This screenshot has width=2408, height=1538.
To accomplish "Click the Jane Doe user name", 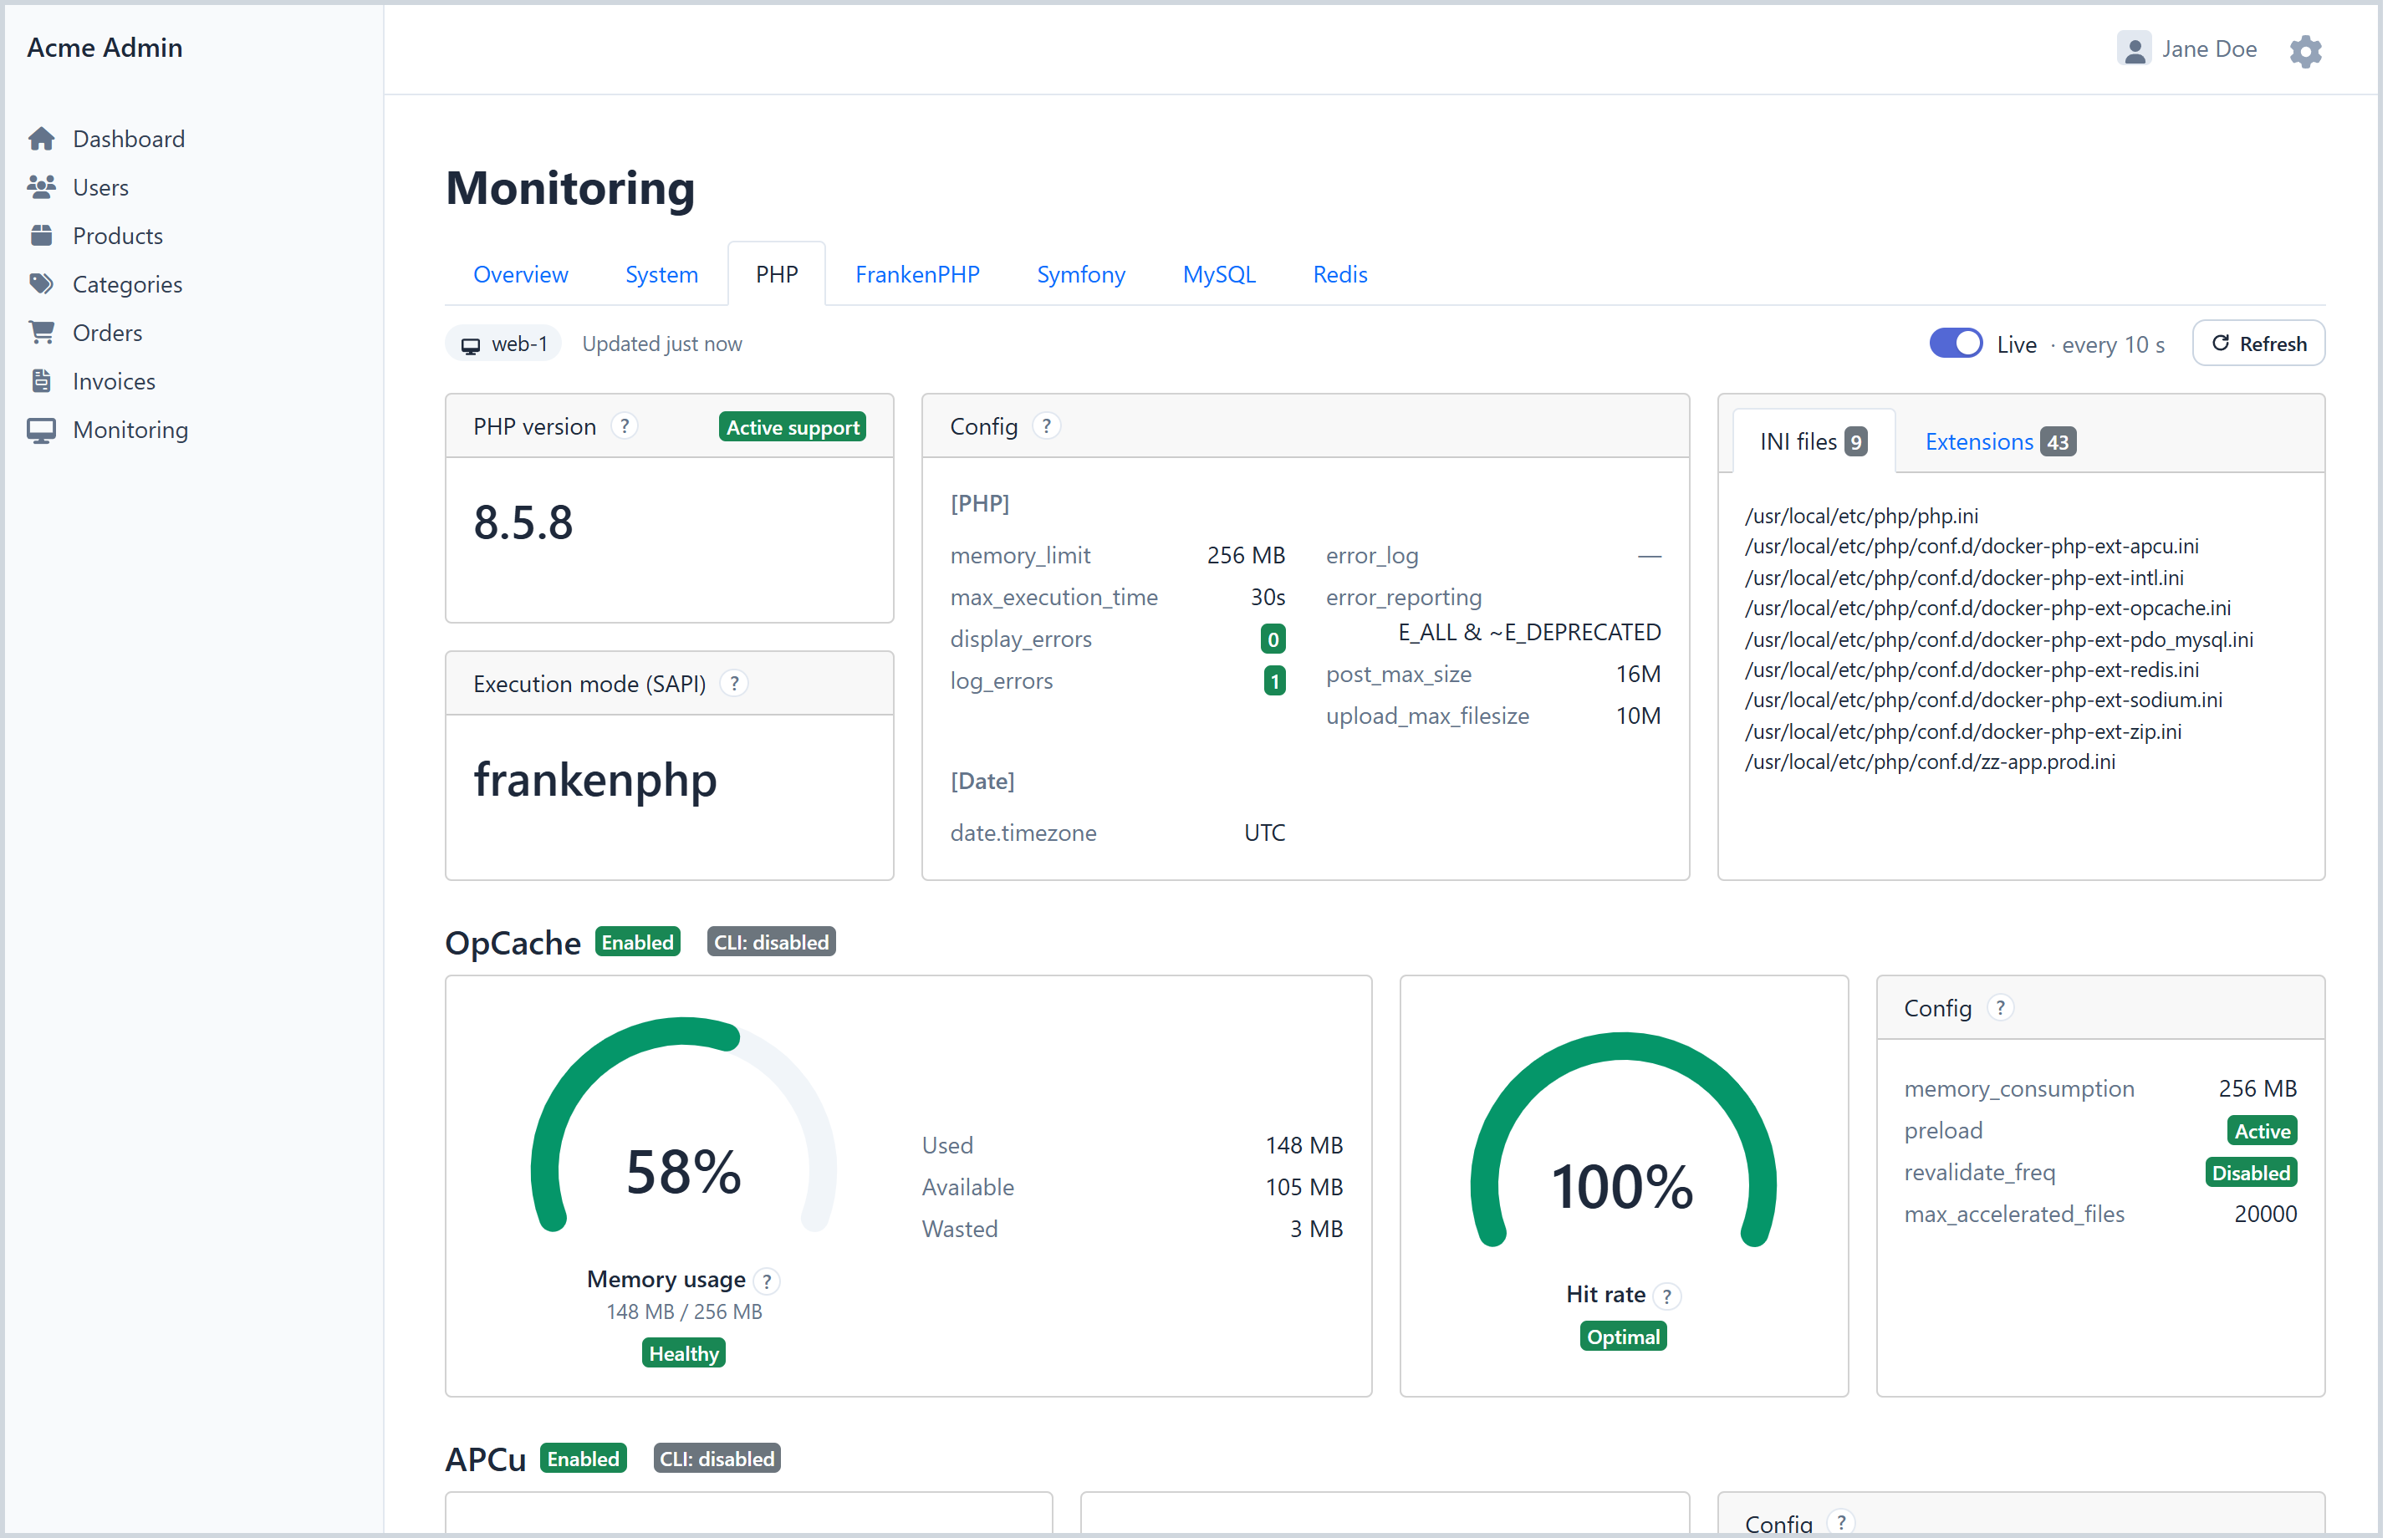I will [x=2208, y=49].
